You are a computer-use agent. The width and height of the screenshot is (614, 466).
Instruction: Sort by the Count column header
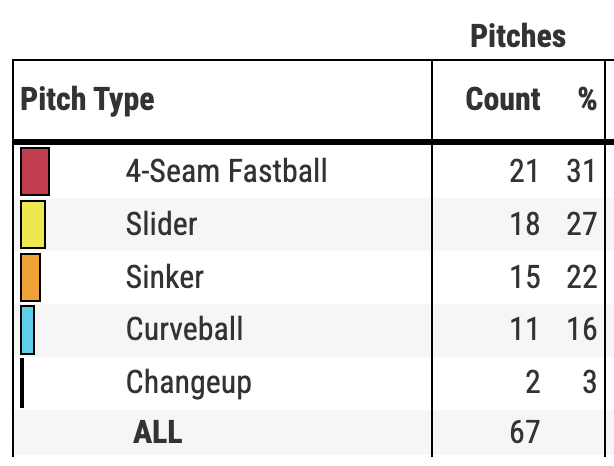coord(503,100)
